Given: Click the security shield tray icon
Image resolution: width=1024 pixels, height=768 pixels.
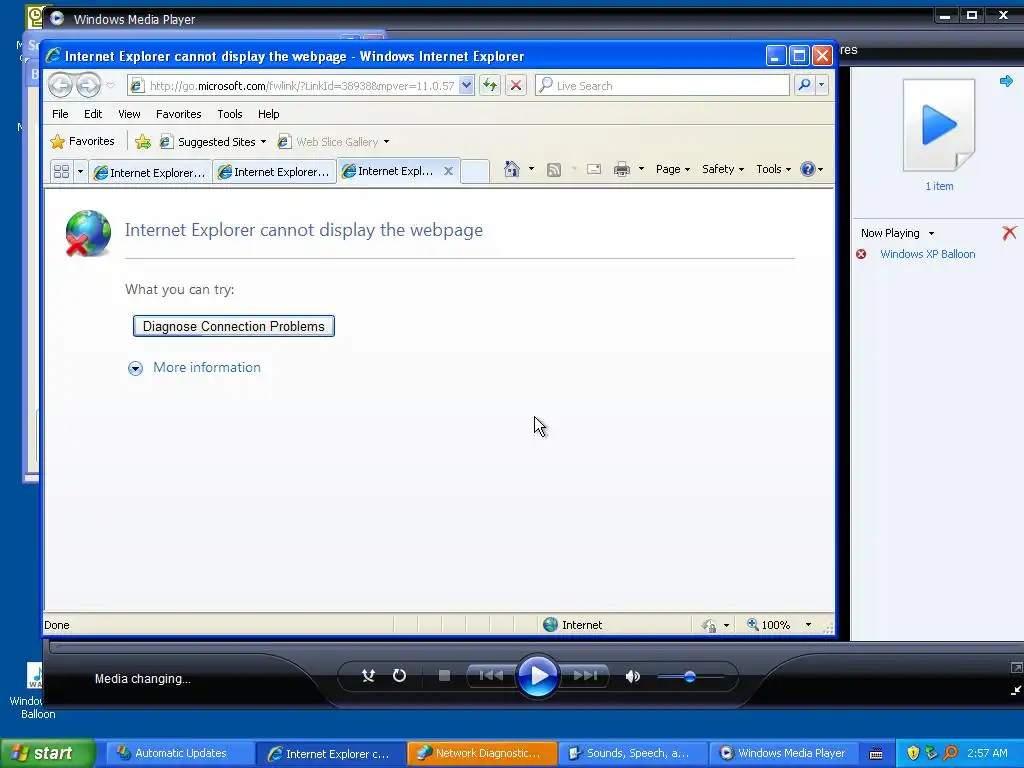Looking at the screenshot, I should coord(913,753).
